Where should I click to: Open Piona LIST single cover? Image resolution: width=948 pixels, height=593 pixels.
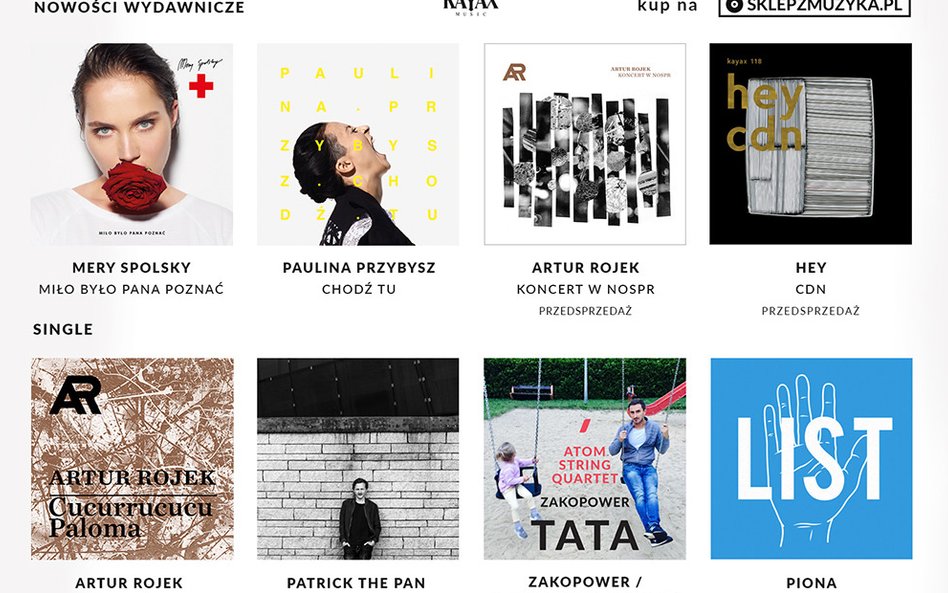pos(811,459)
